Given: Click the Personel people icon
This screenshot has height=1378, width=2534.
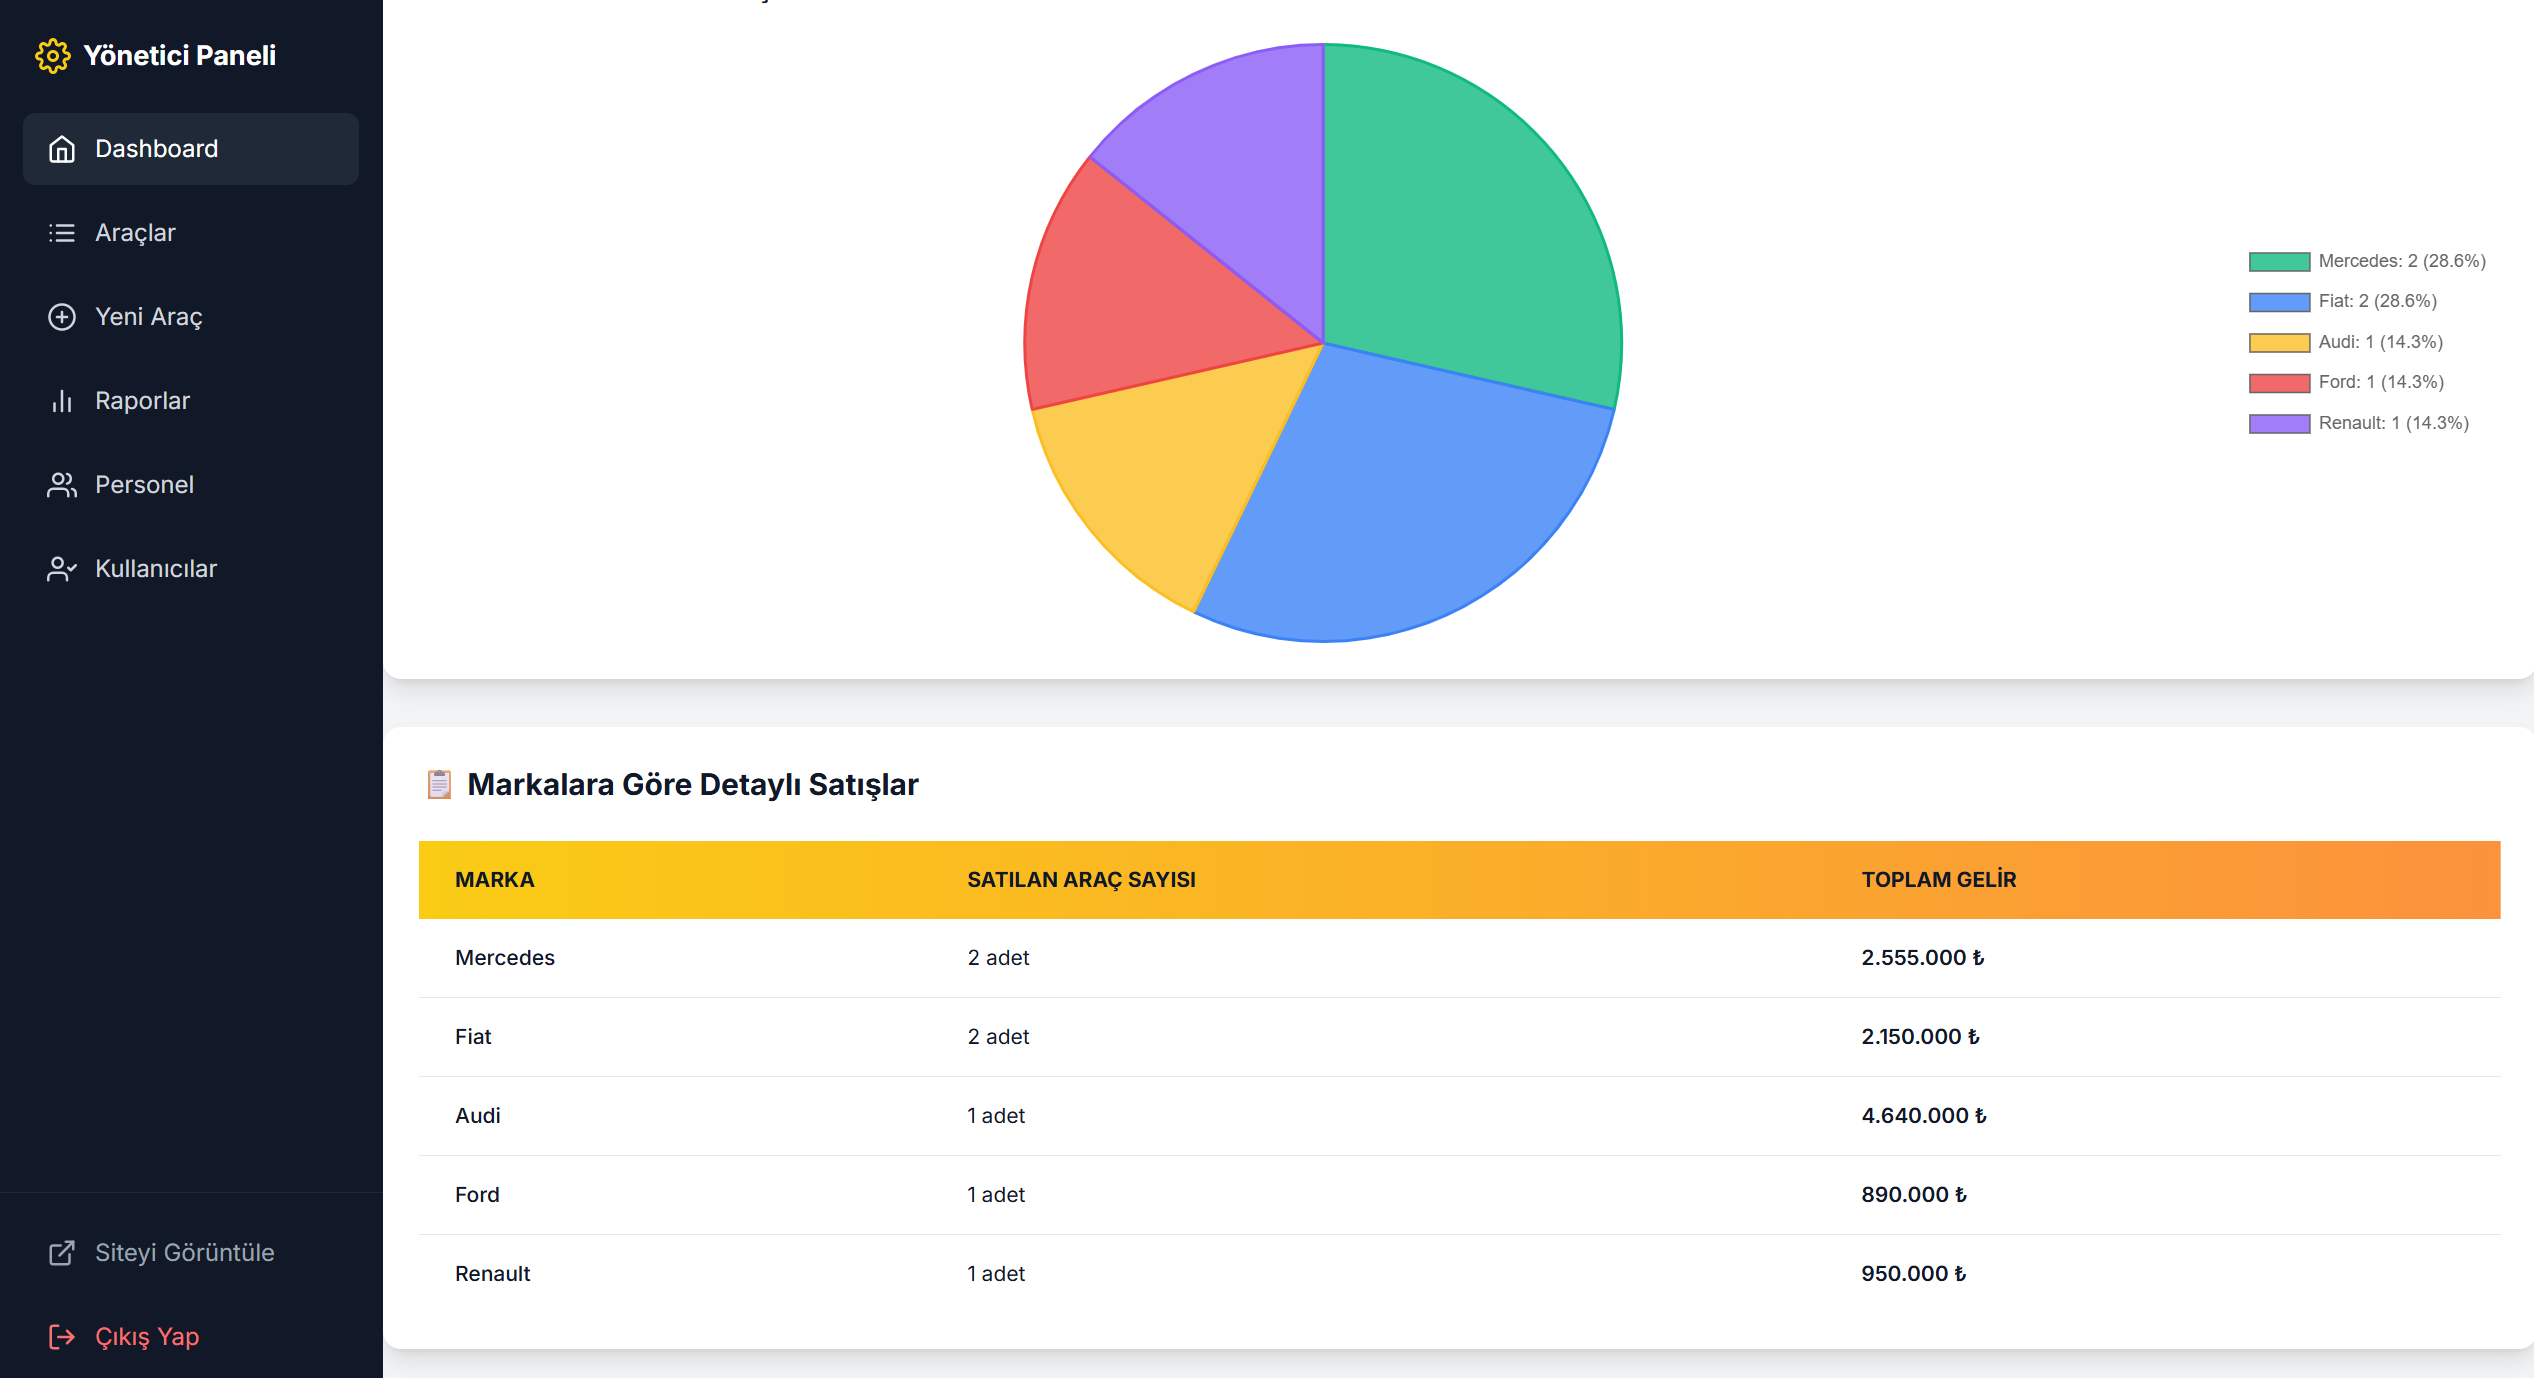Looking at the screenshot, I should [x=62, y=485].
